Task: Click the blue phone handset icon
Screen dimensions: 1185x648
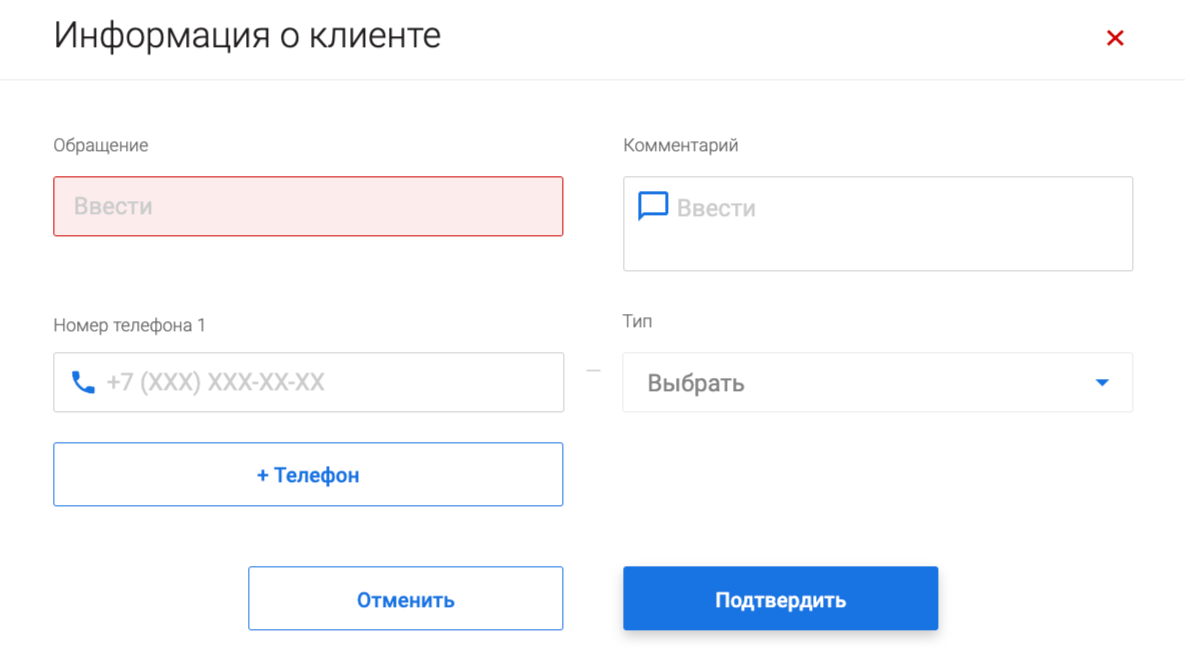Action: click(83, 382)
